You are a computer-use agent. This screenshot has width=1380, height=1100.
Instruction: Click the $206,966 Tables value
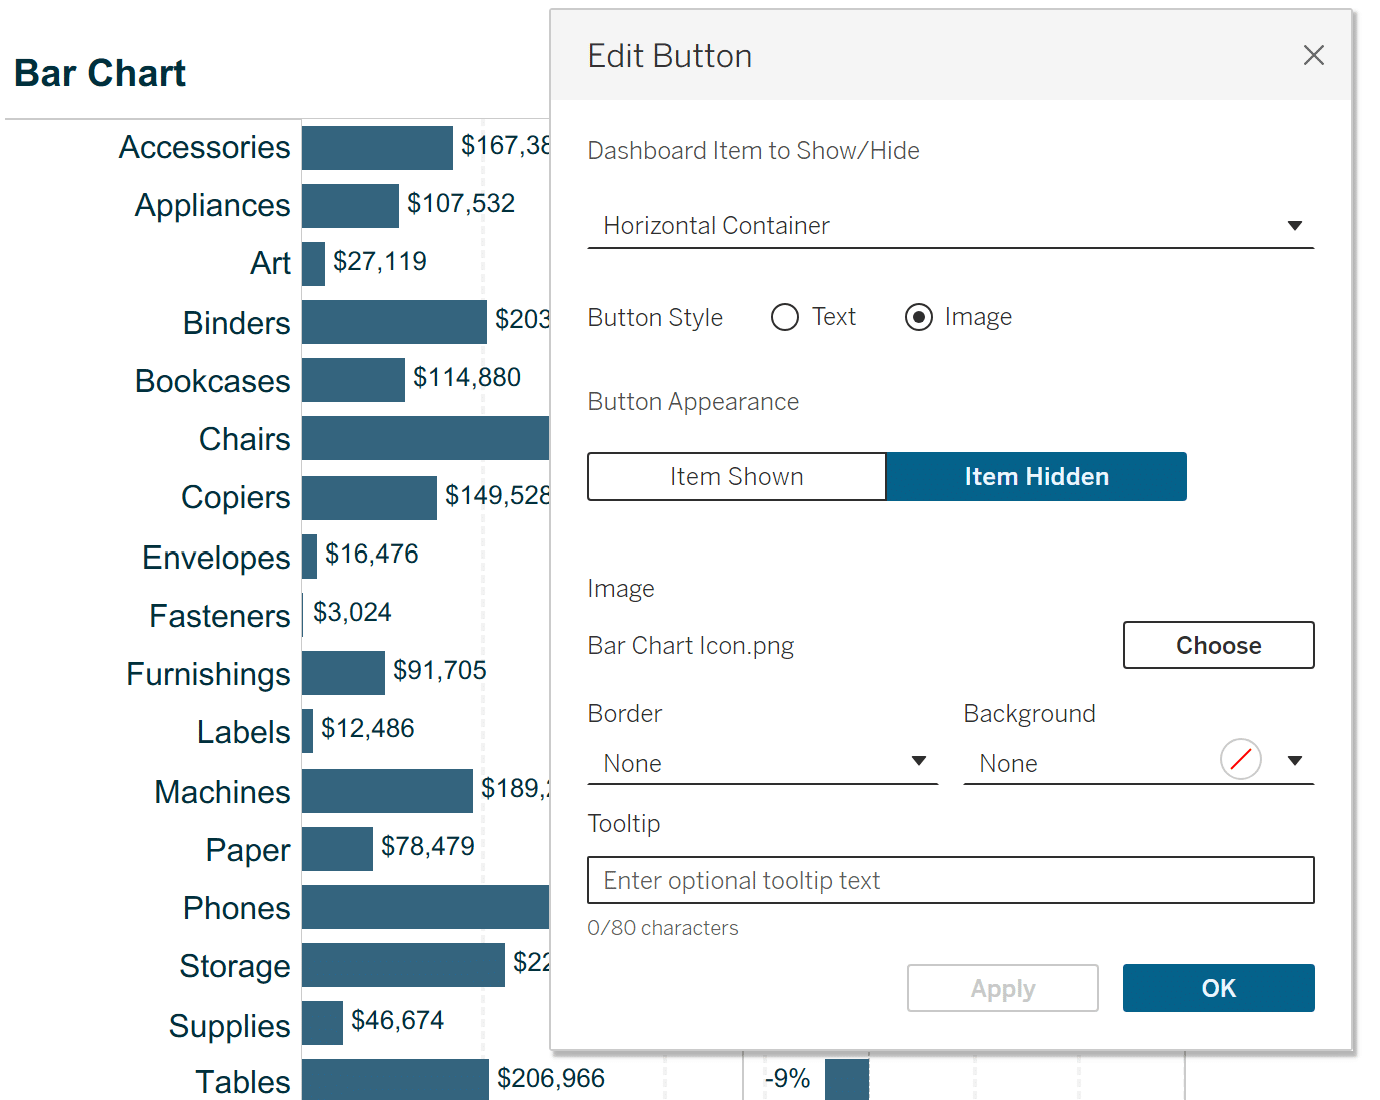pyautogui.click(x=550, y=1078)
